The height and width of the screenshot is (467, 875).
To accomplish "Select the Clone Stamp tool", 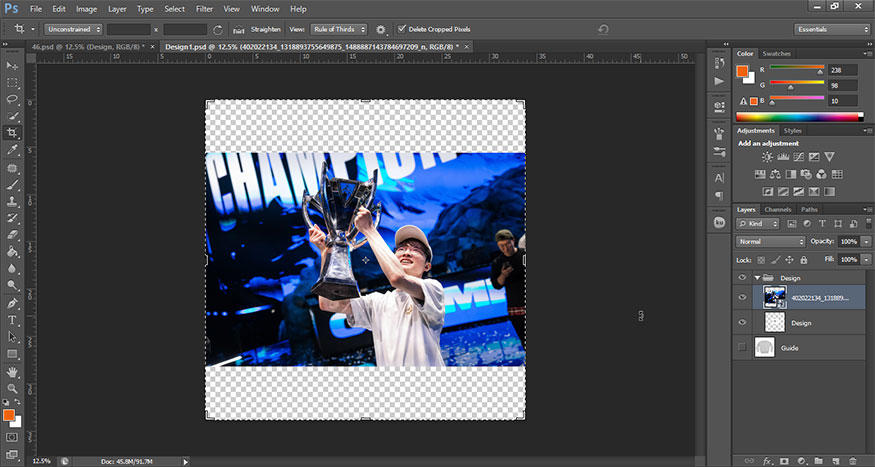I will (12, 201).
